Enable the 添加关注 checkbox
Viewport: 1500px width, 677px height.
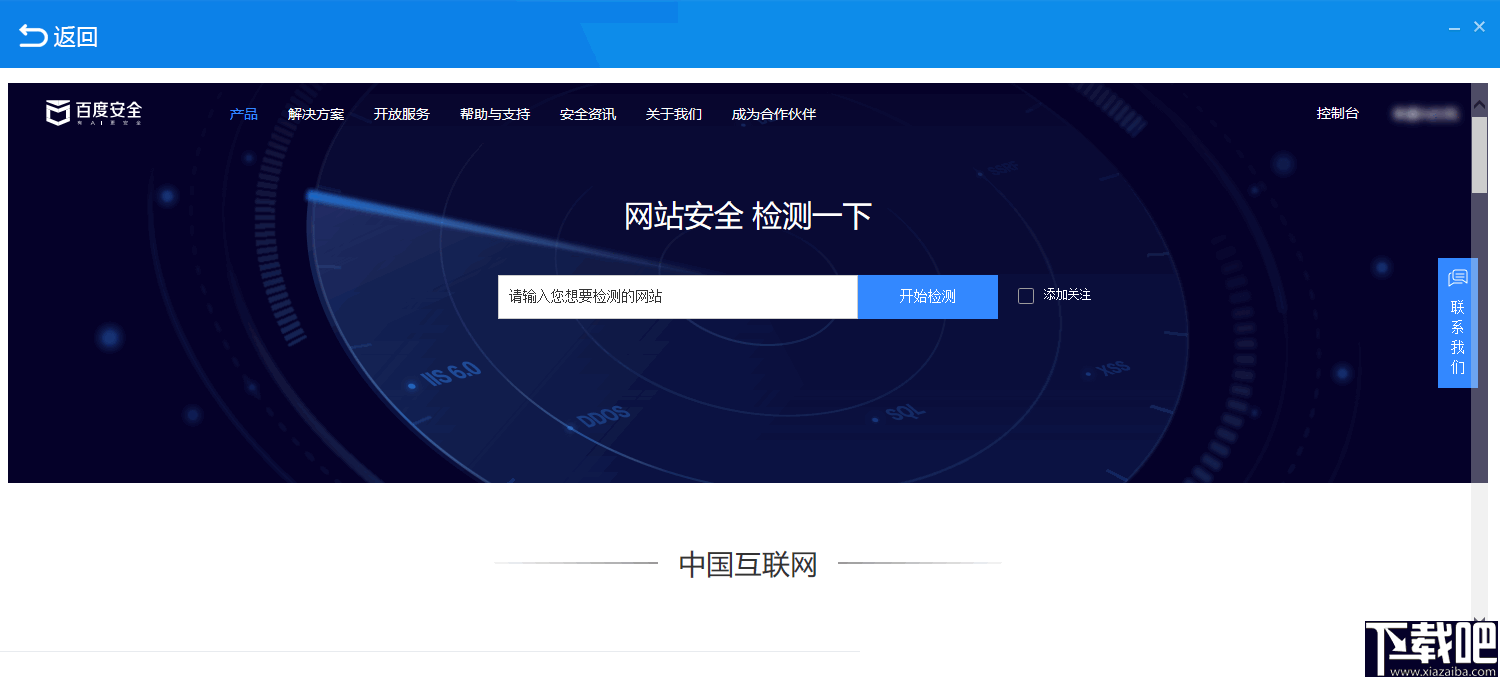click(1025, 295)
